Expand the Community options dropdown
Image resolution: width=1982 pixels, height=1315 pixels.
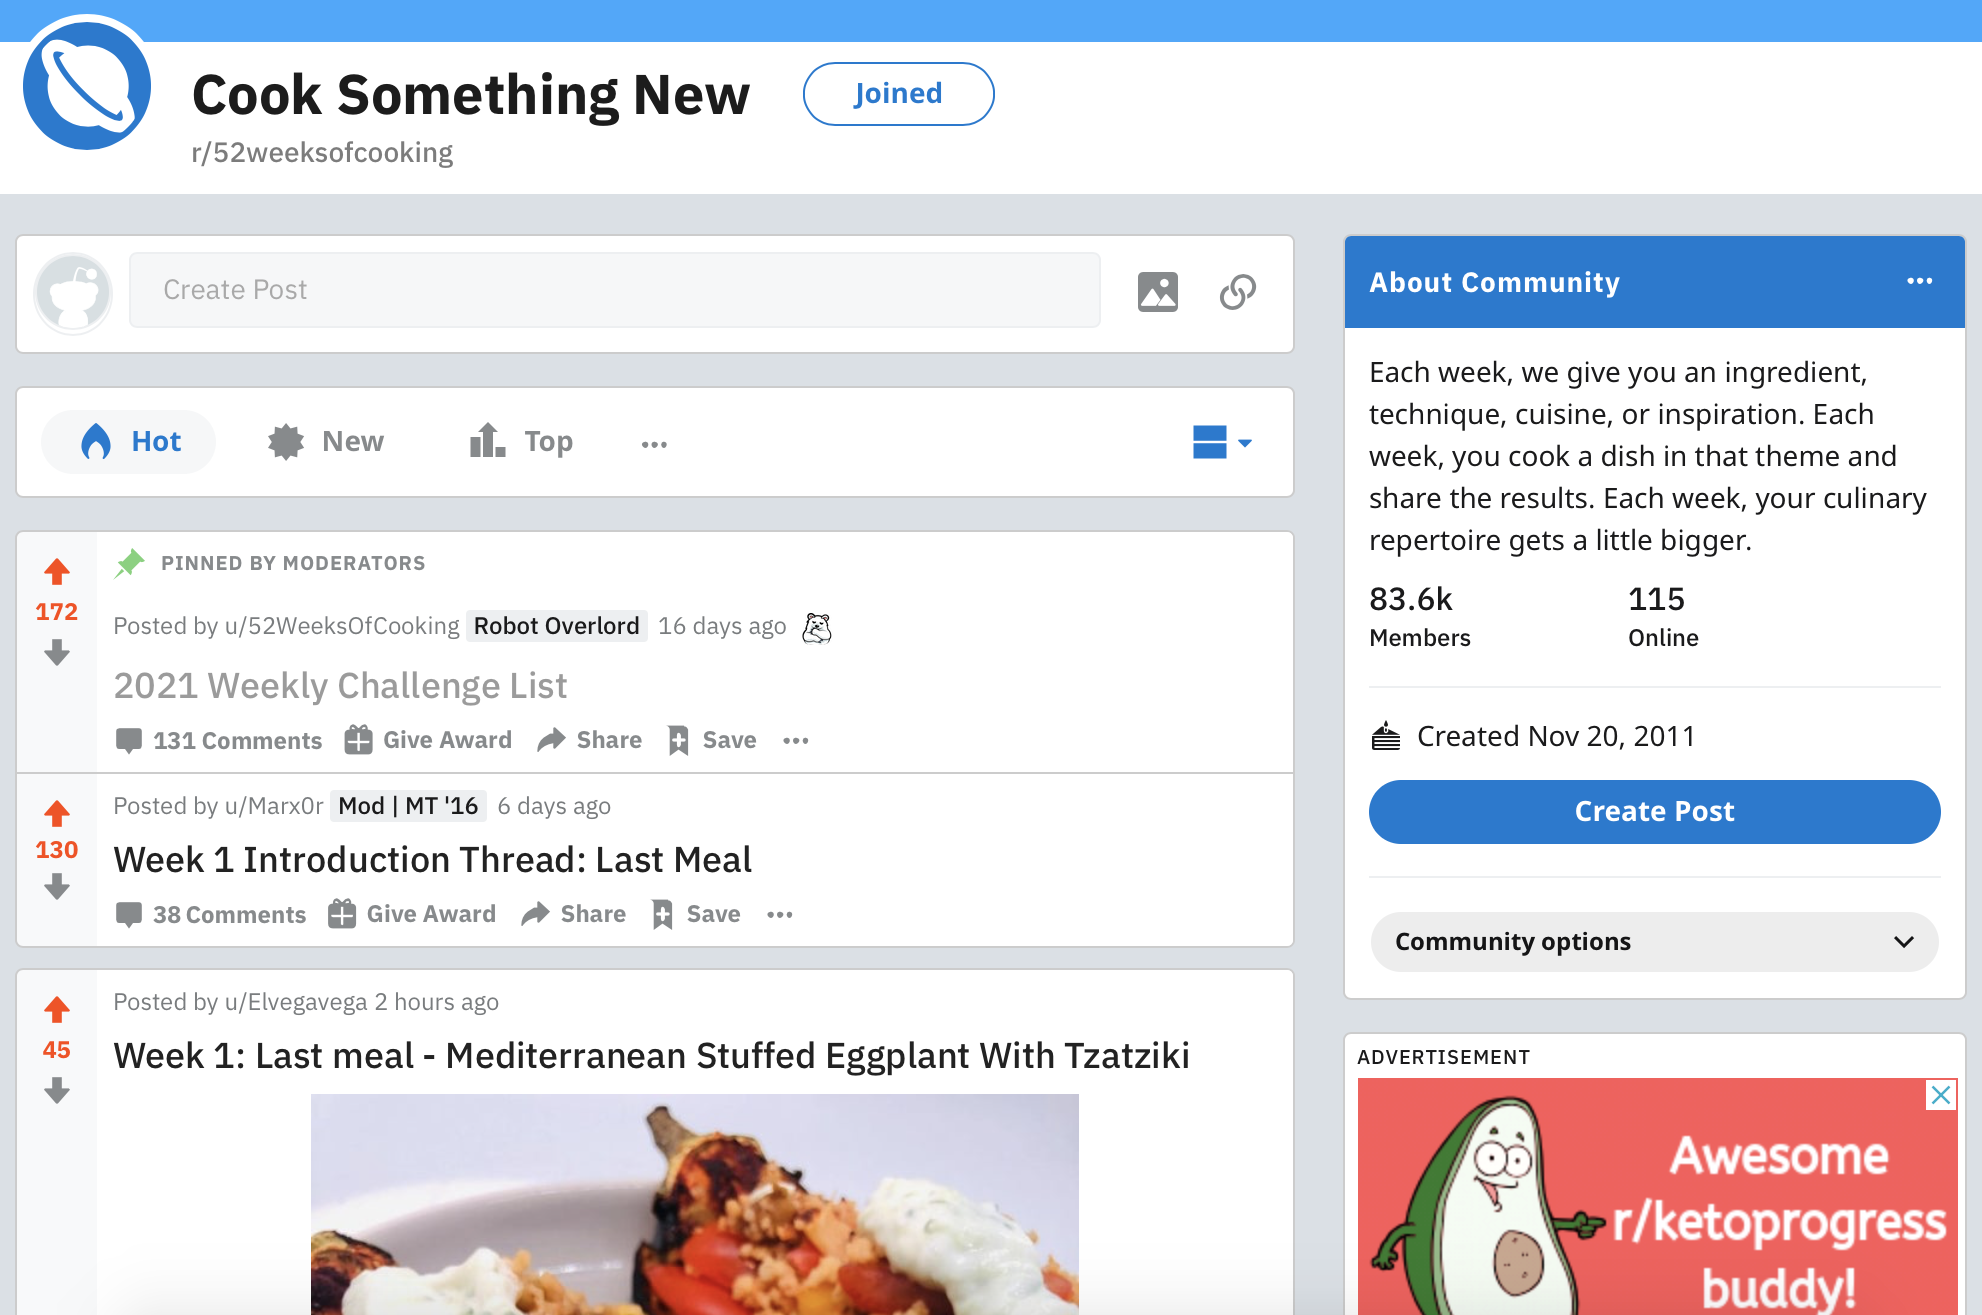(1654, 941)
